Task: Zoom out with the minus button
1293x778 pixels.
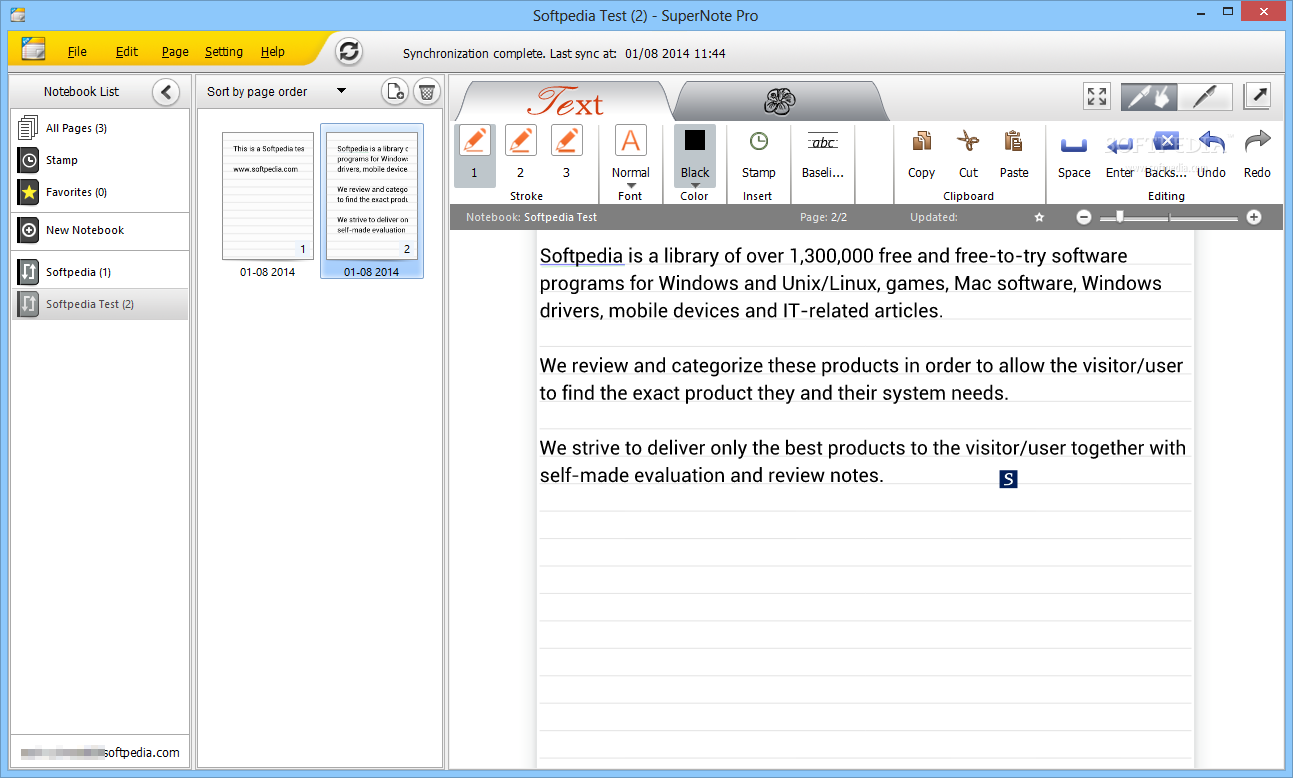Action: coord(1084,217)
